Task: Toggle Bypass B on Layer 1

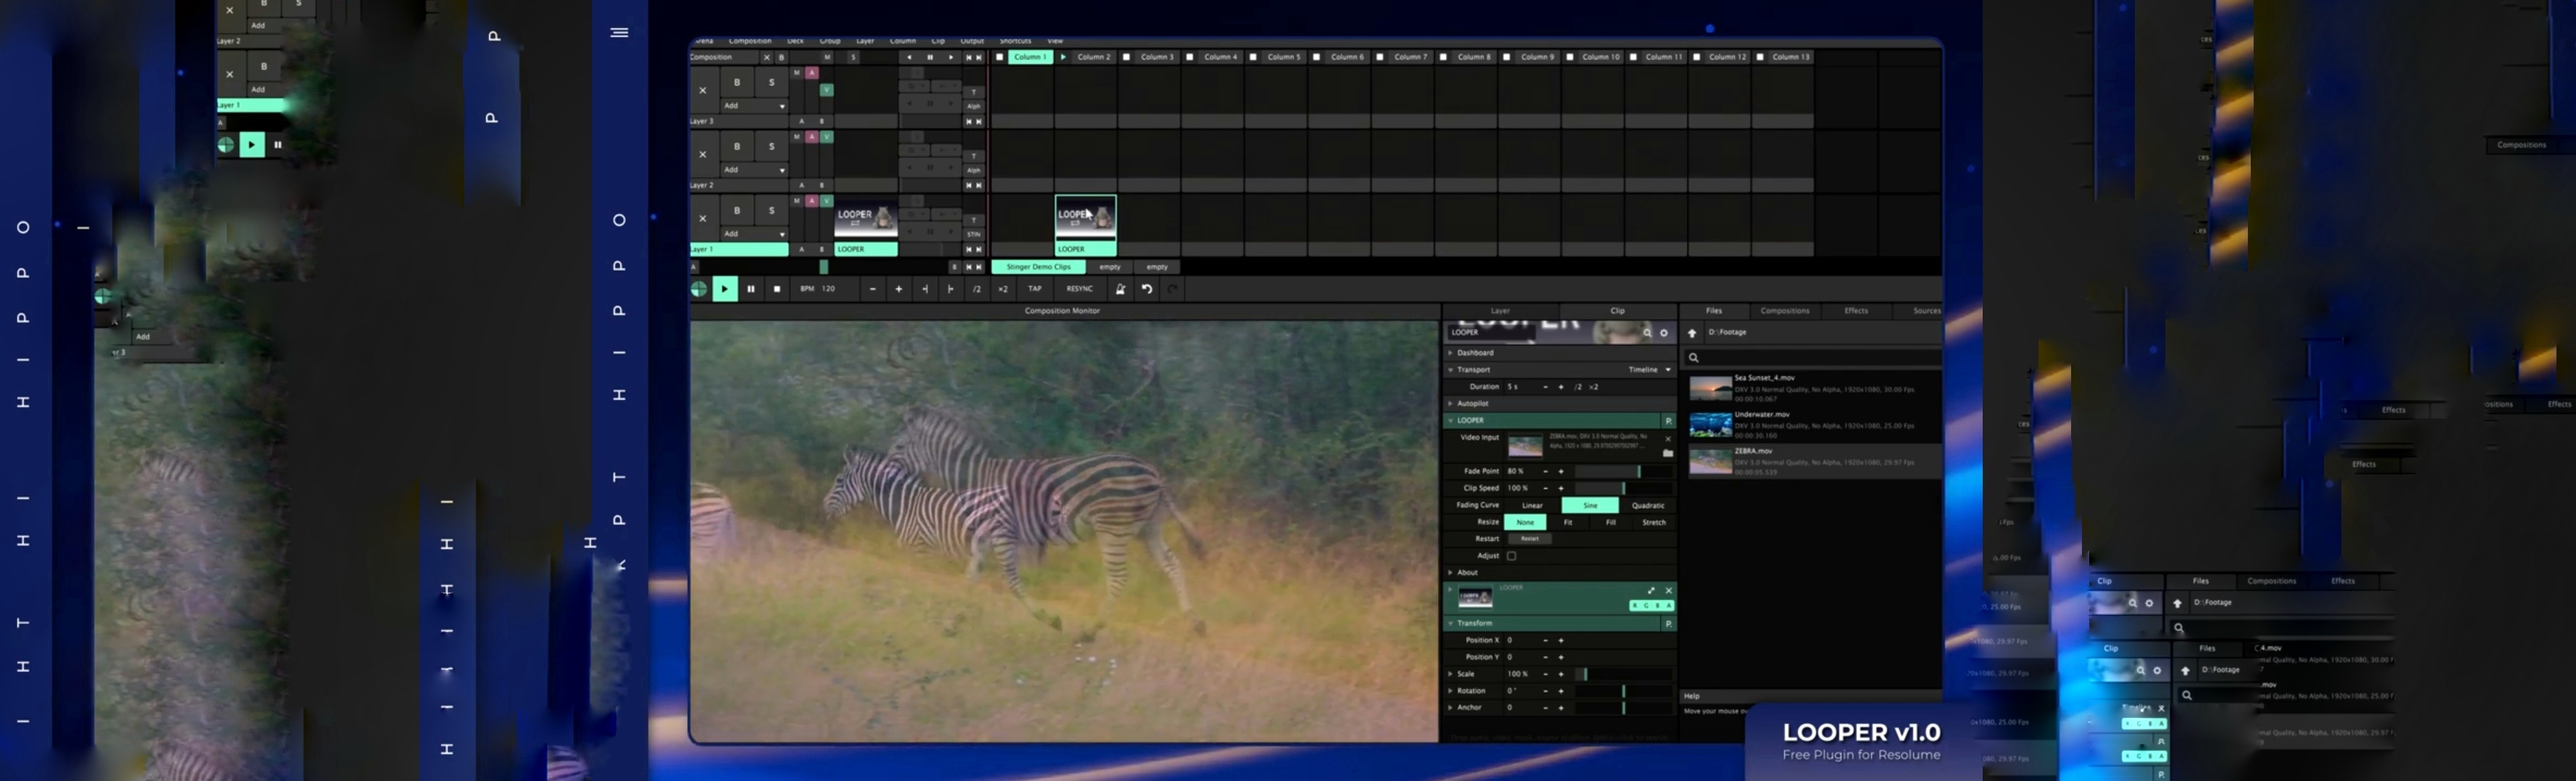Action: tap(737, 210)
